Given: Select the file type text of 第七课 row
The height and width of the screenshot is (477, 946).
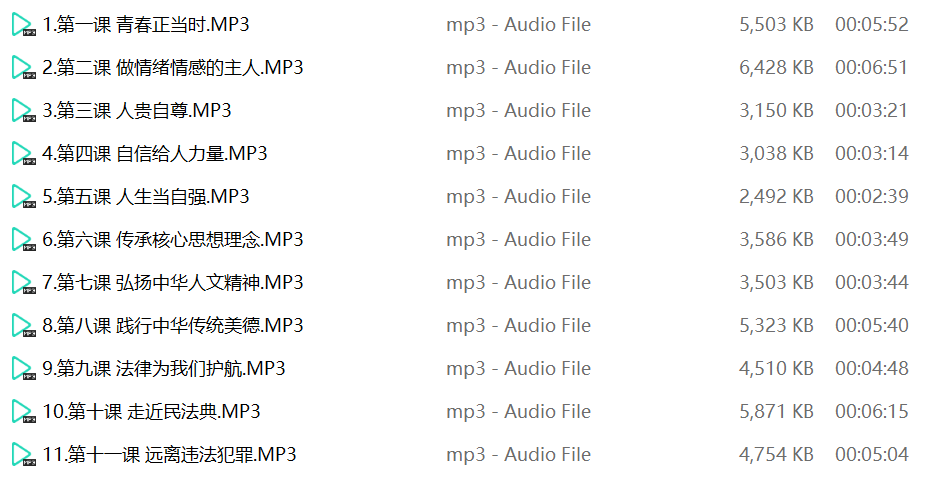Looking at the screenshot, I should pyautogui.click(x=518, y=283).
